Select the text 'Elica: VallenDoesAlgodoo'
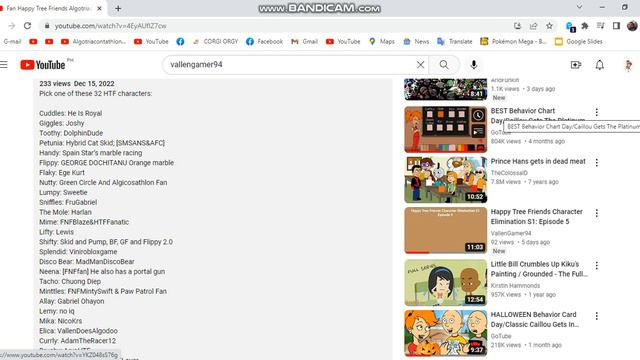The height and width of the screenshot is (360, 640). point(78,331)
